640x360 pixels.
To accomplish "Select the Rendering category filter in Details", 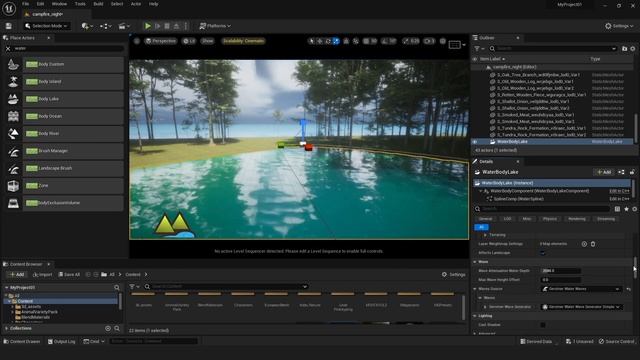I will pos(577,219).
